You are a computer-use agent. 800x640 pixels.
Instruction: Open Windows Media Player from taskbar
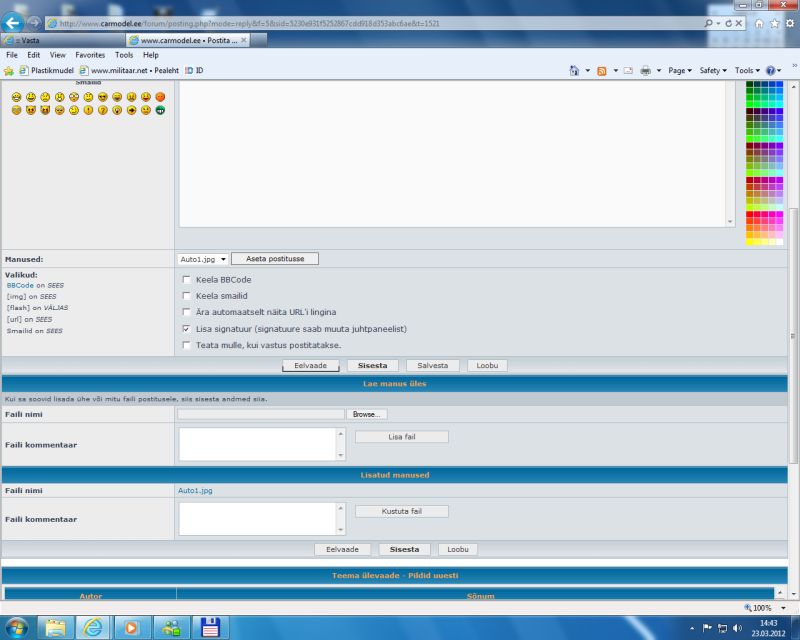pos(128,627)
